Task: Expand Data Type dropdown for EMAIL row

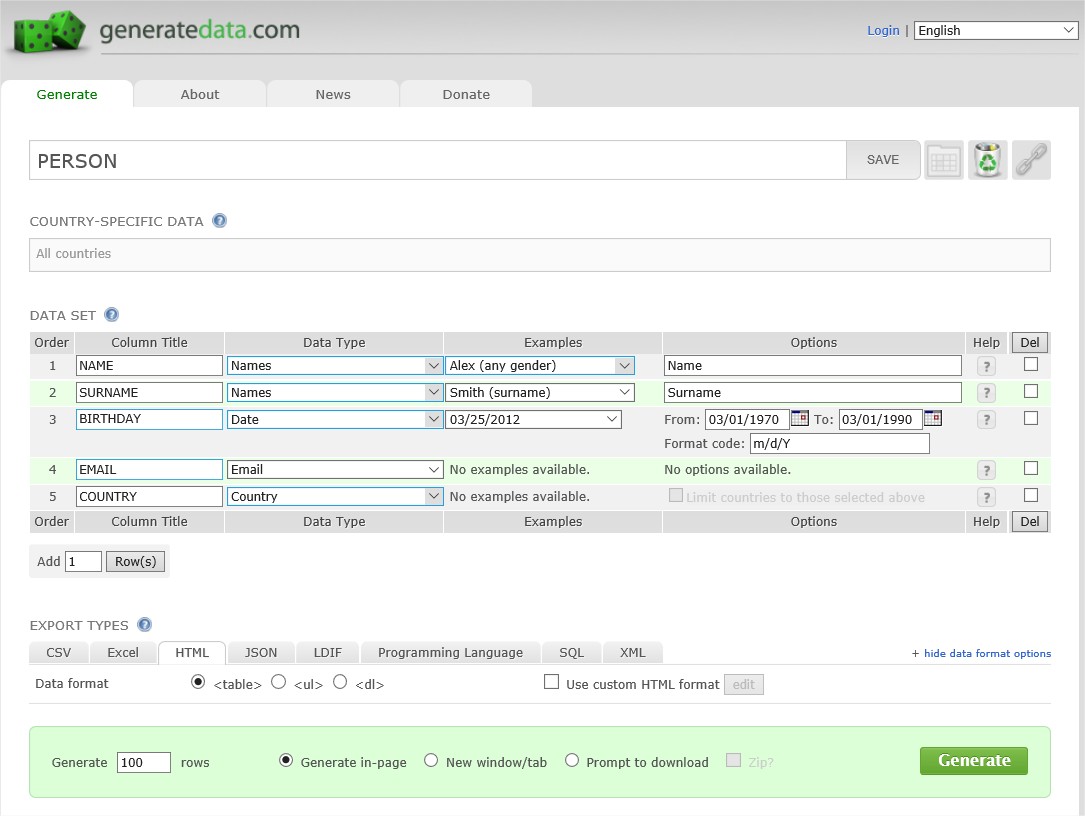Action: tap(335, 469)
